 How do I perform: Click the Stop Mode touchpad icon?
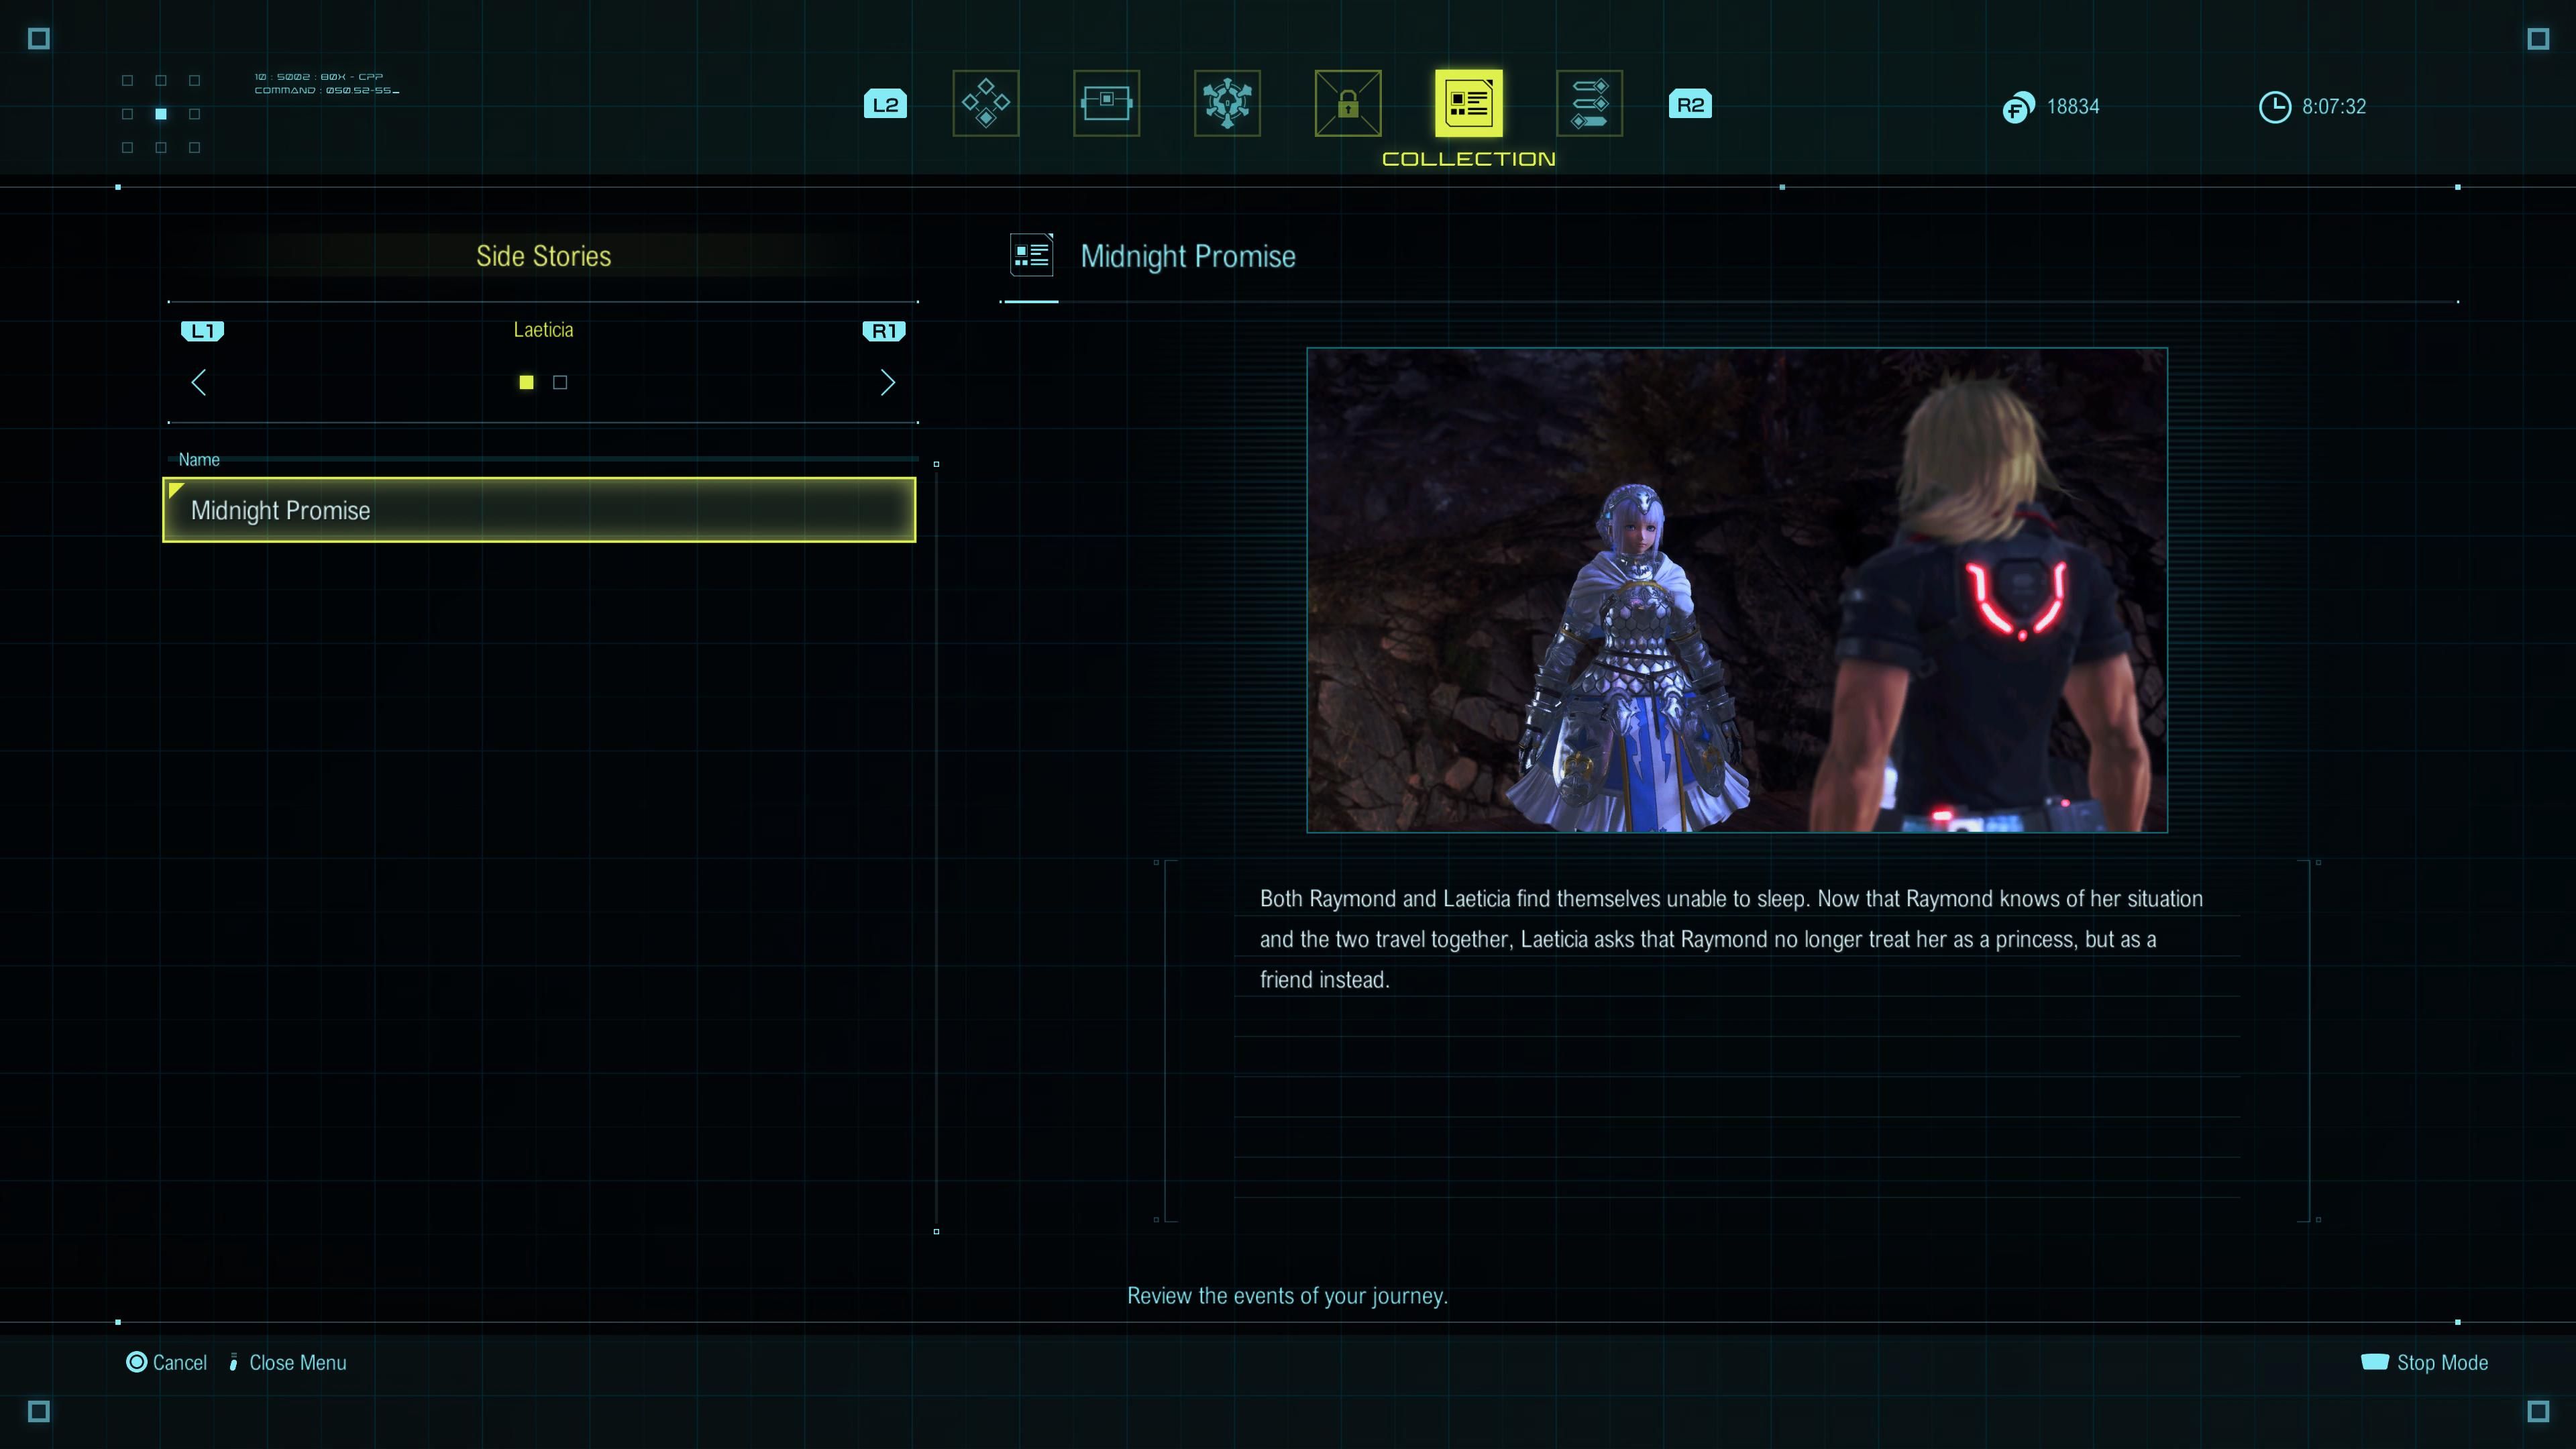point(2375,1362)
